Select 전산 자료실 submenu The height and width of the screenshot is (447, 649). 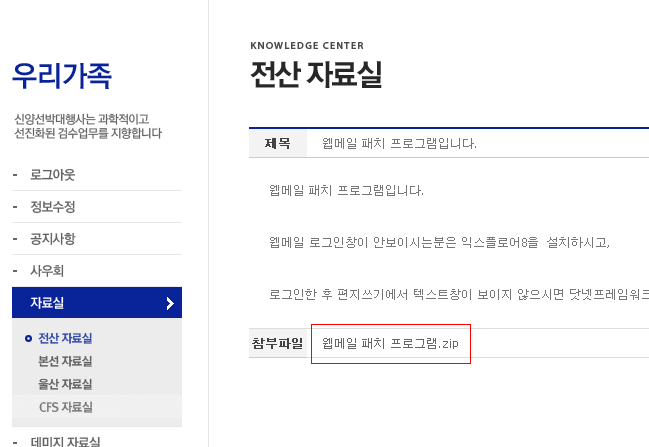click(65, 338)
